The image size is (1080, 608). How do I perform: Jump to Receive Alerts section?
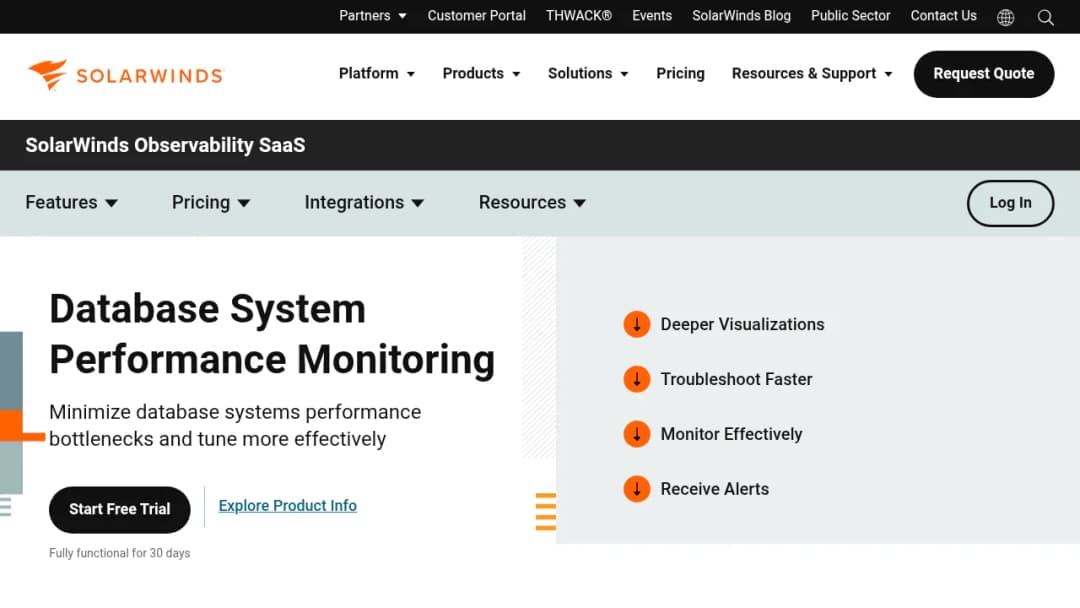[715, 489]
